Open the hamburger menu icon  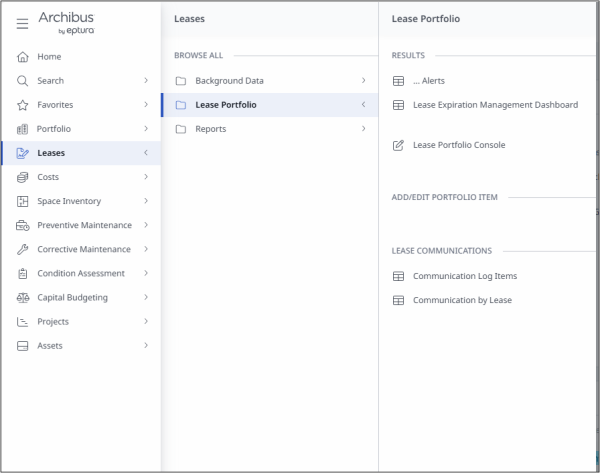point(22,24)
